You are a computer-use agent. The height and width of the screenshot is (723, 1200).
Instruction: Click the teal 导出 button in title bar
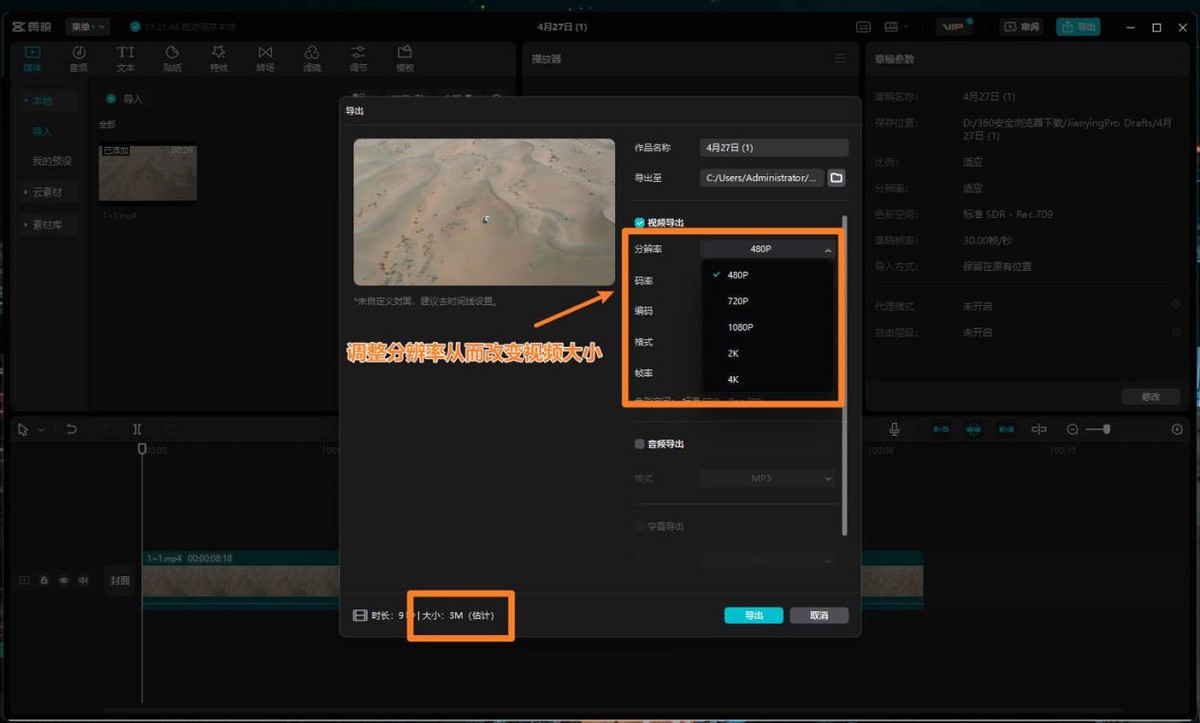[1078, 27]
